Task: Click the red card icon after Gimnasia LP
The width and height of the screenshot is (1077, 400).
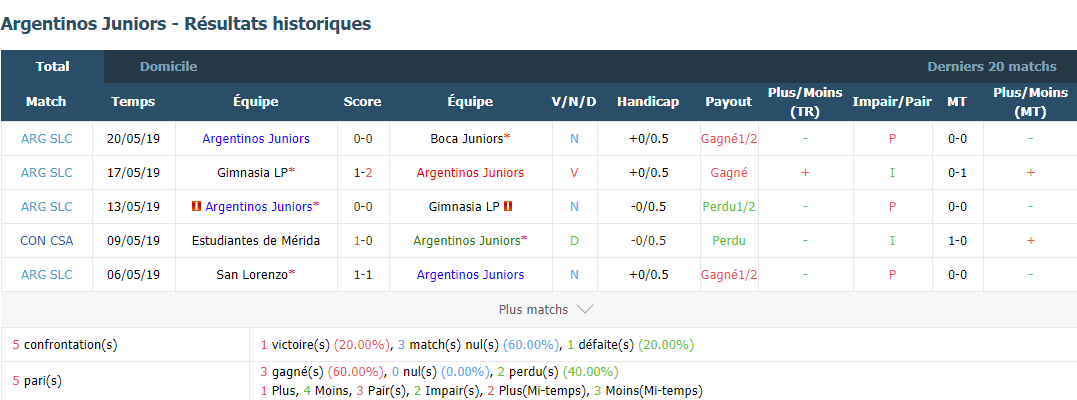Action: pyautogui.click(x=508, y=206)
